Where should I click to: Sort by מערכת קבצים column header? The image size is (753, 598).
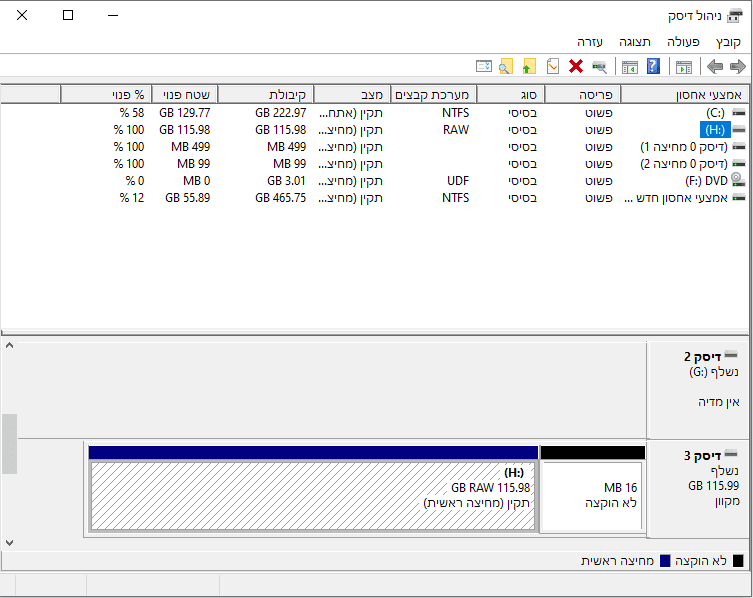[433, 94]
